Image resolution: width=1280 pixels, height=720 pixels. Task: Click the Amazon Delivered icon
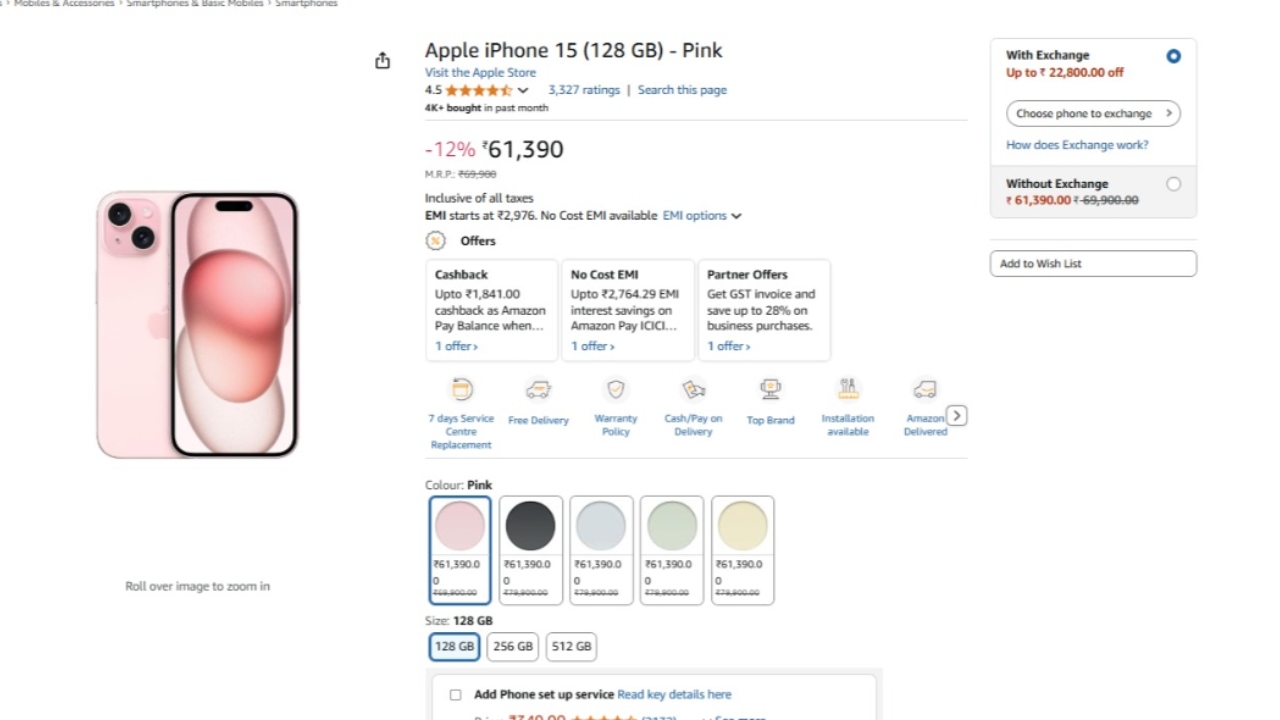click(x=925, y=389)
